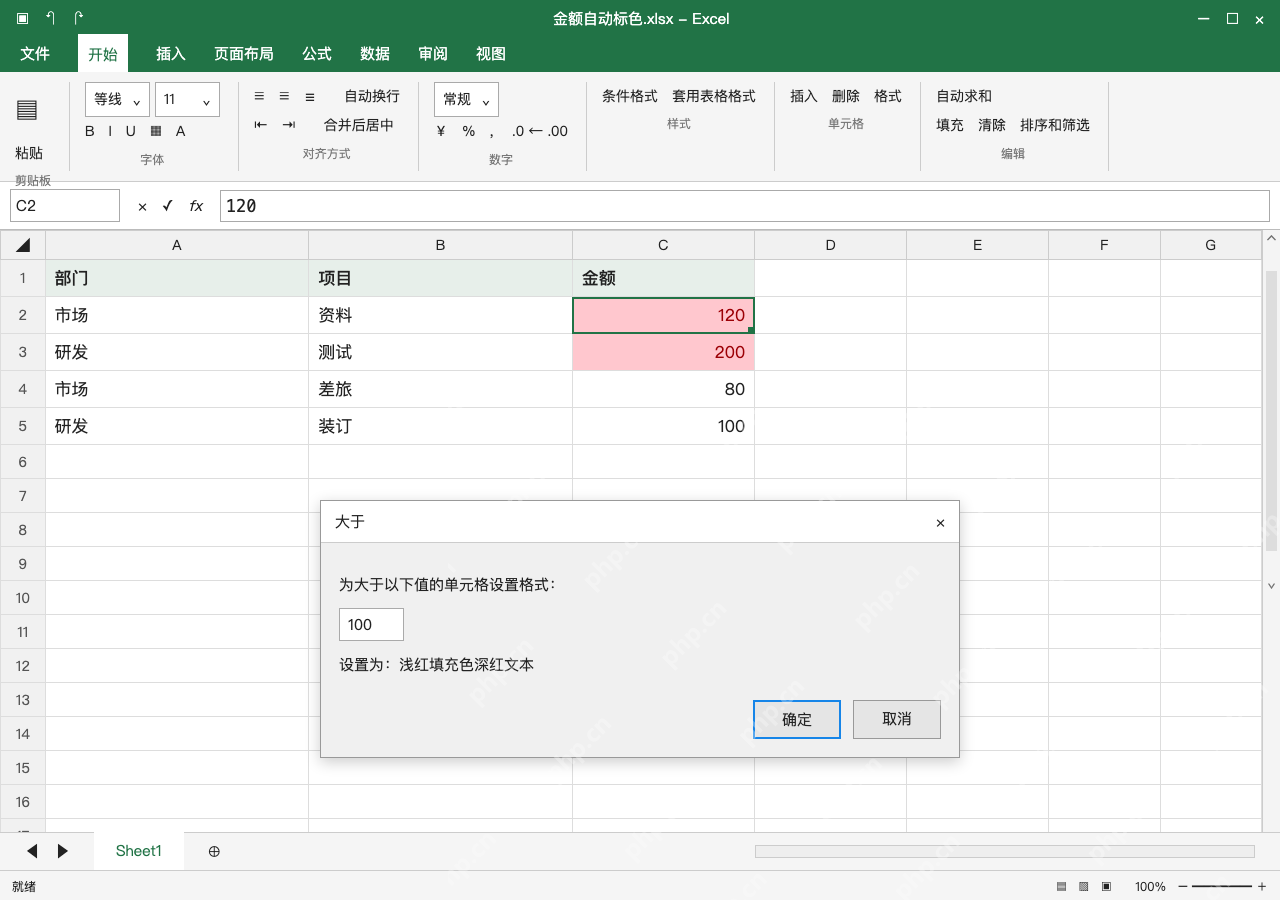Open Insert Function via fx icon
The width and height of the screenshot is (1280, 900).
pos(196,206)
